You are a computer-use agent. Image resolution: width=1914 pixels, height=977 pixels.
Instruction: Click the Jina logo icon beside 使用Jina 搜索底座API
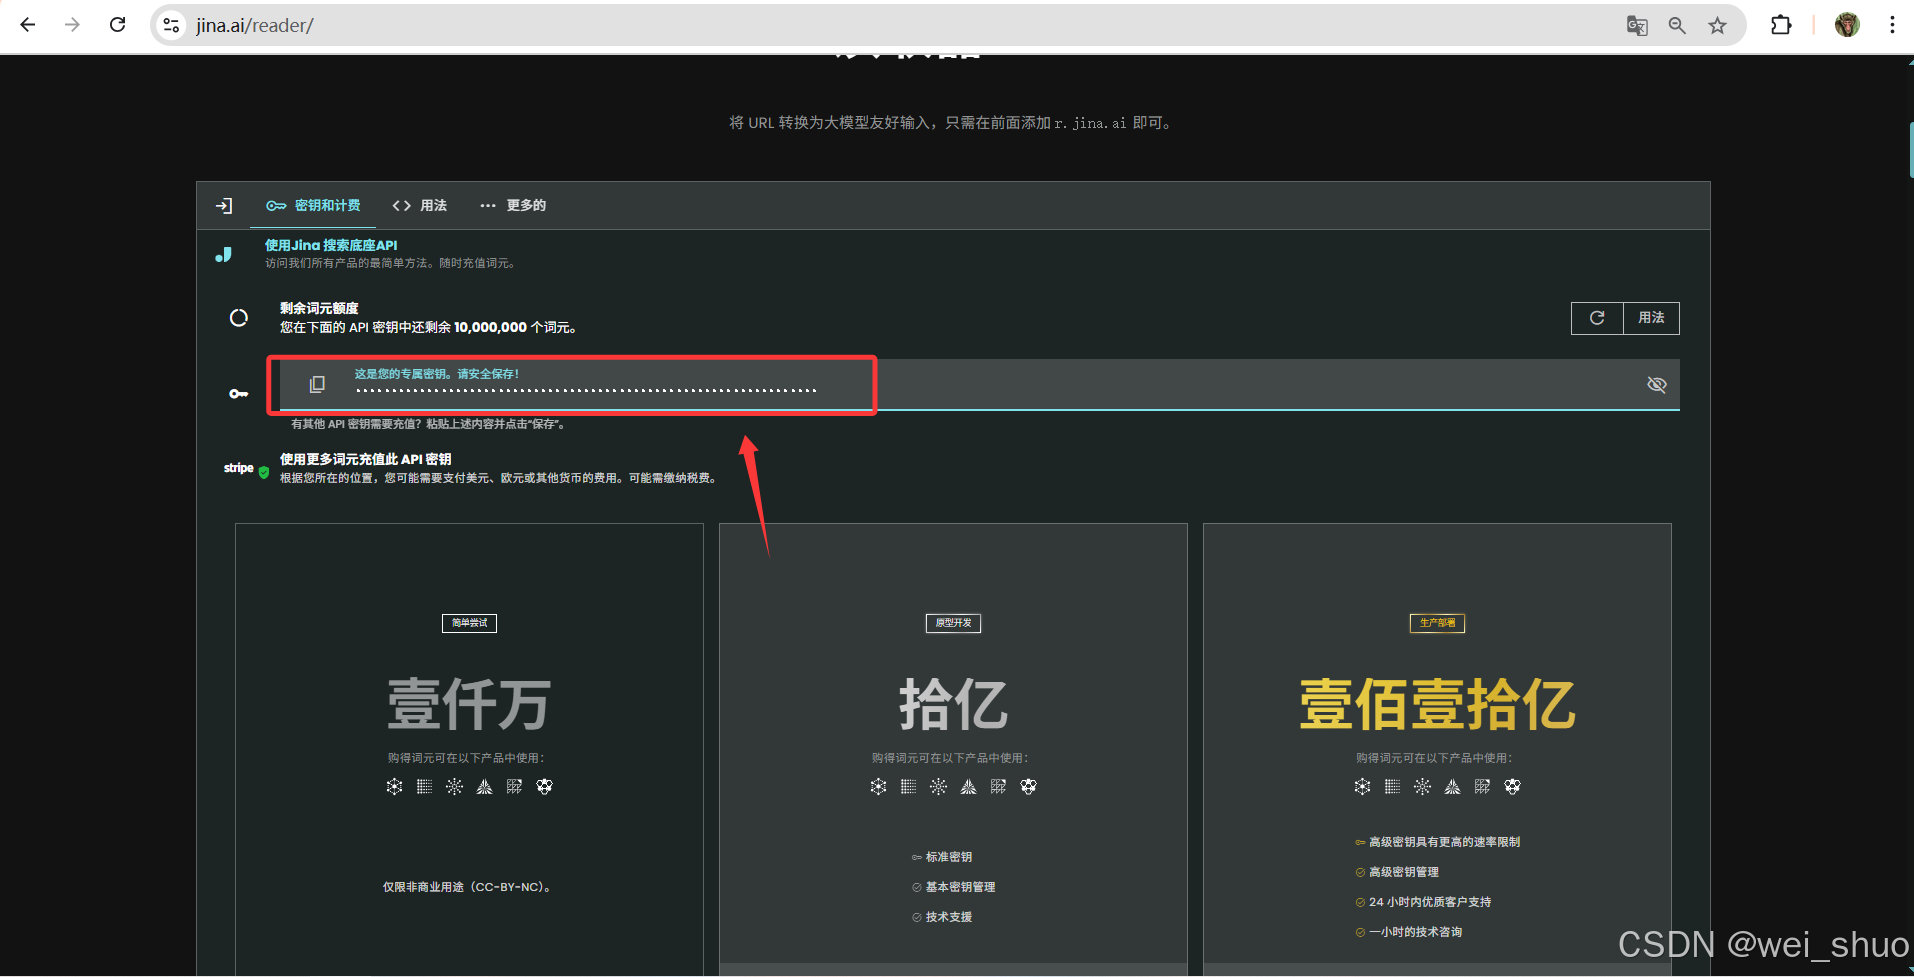coord(223,253)
